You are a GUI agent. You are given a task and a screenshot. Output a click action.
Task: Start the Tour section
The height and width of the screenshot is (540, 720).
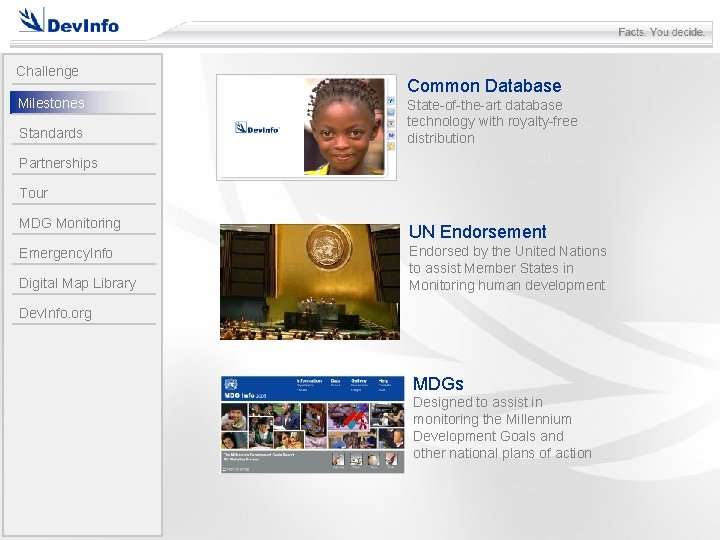tap(84, 193)
